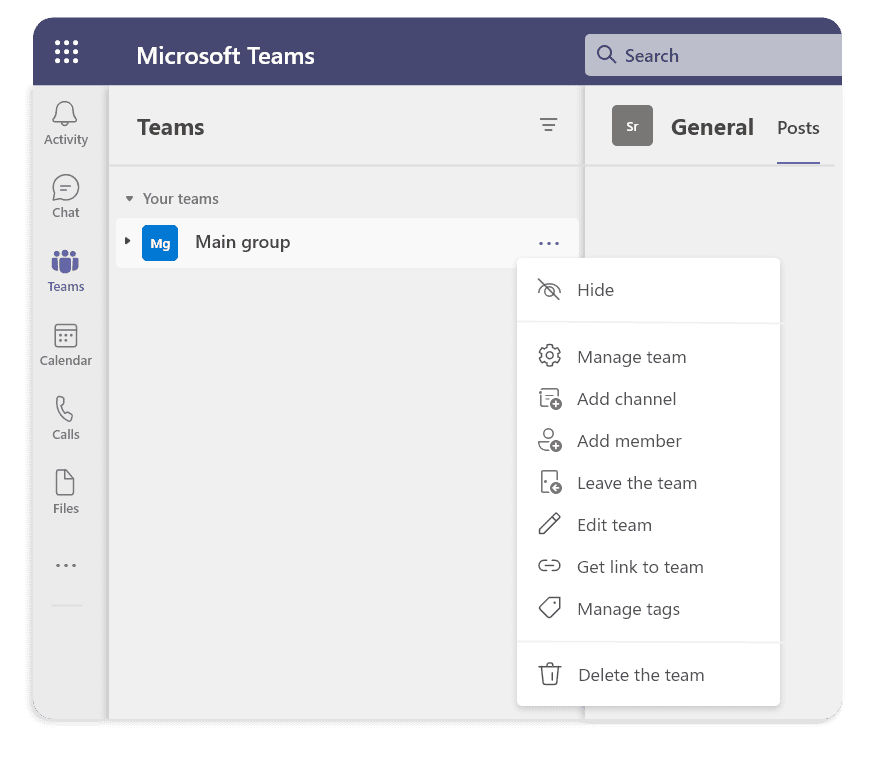
Task: Click the filter icon beside Teams header
Action: 548,125
